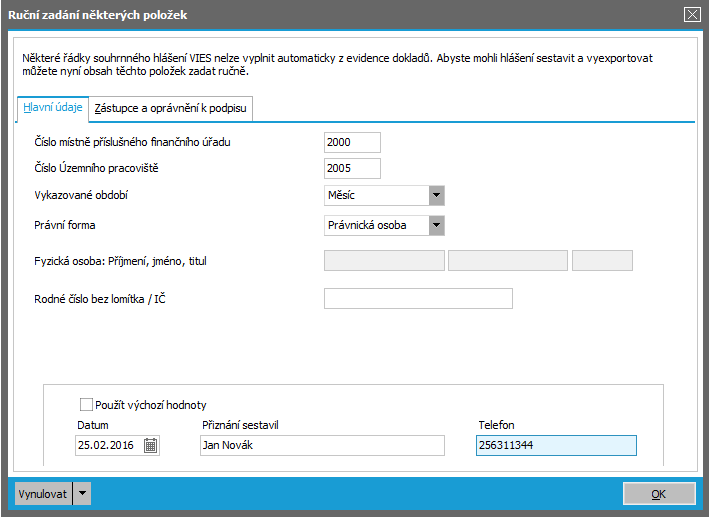Expand the arrow beside Vynulovat button
Viewport: 709px width, 517px height.
(x=82, y=493)
